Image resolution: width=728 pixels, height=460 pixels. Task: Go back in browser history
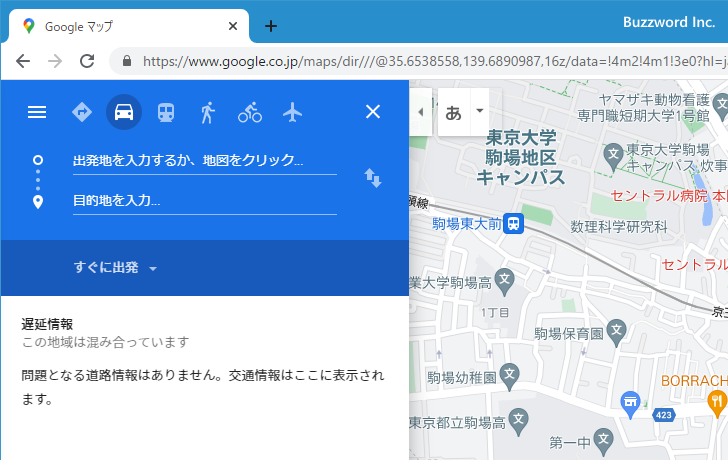[23, 61]
